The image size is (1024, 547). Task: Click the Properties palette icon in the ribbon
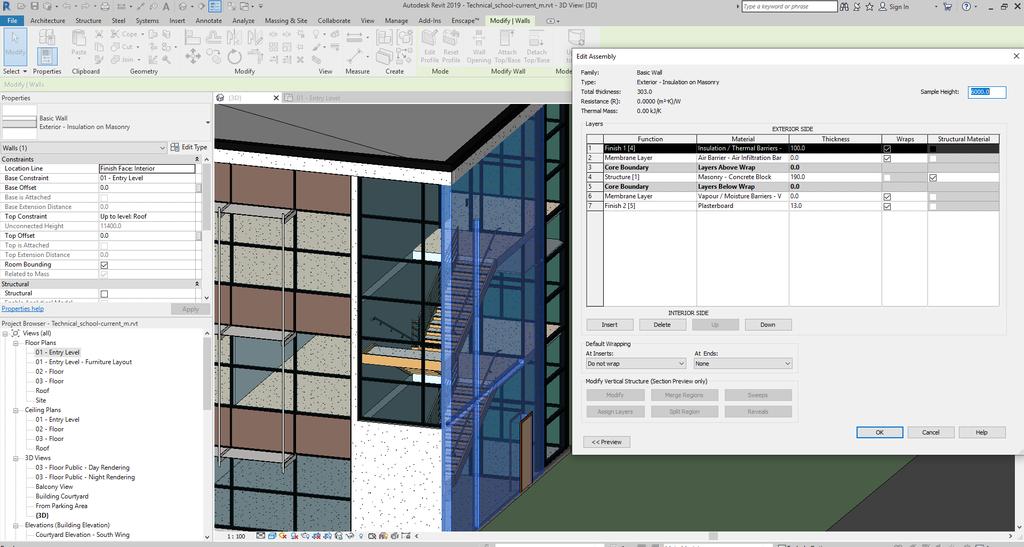pos(46,55)
